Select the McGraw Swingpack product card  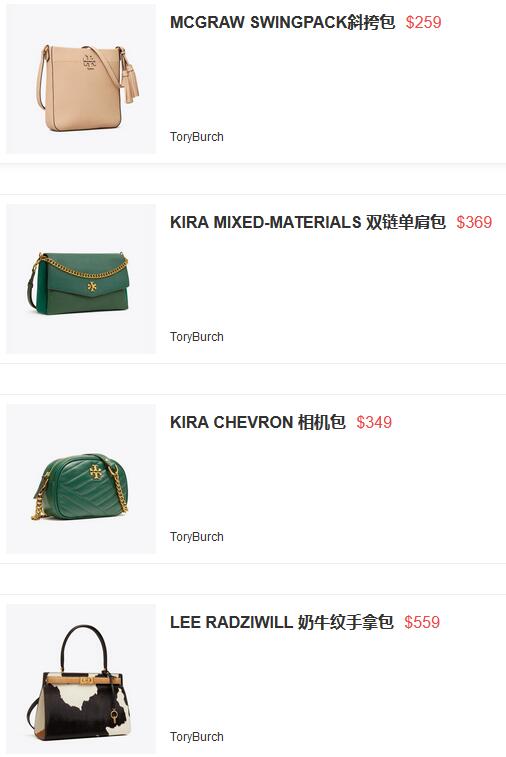[x=253, y=81]
